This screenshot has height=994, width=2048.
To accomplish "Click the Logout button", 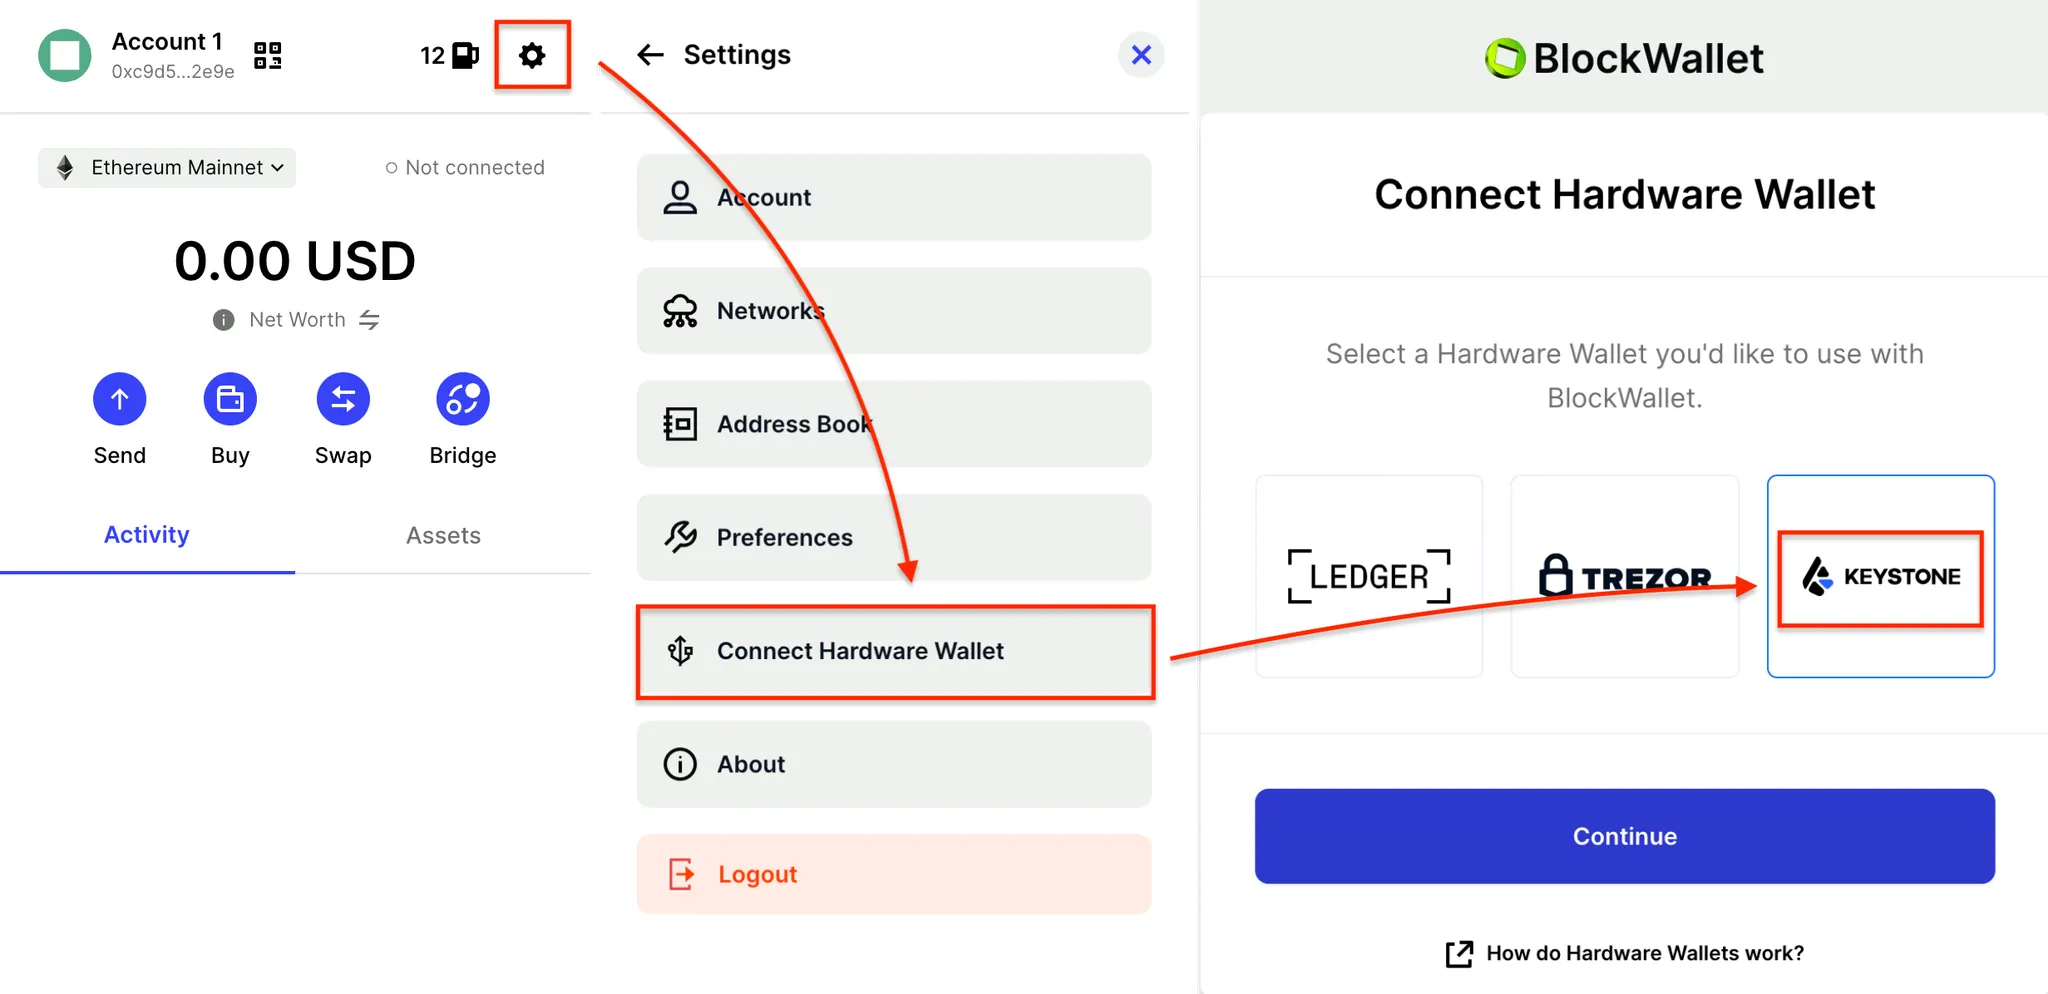I will point(894,874).
